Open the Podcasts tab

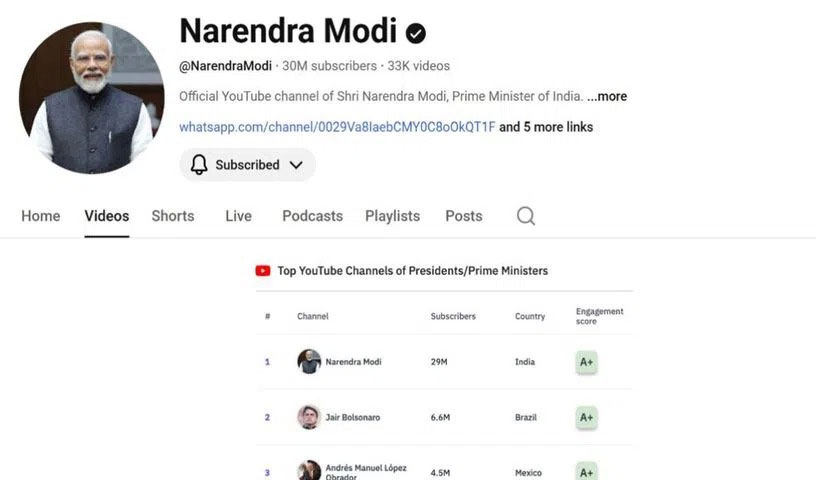click(x=312, y=216)
